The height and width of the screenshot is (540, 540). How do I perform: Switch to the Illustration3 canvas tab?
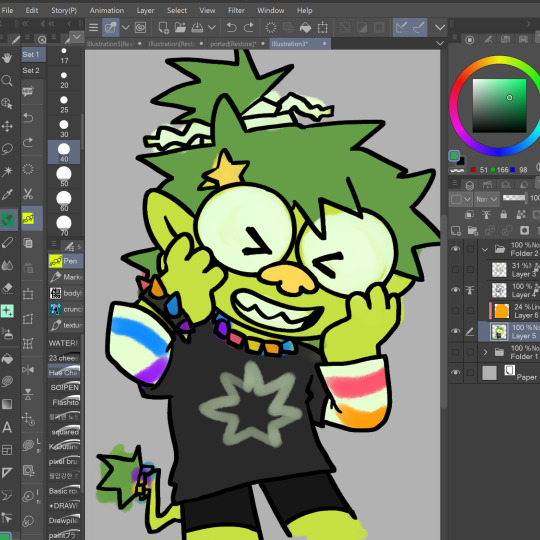[300, 44]
